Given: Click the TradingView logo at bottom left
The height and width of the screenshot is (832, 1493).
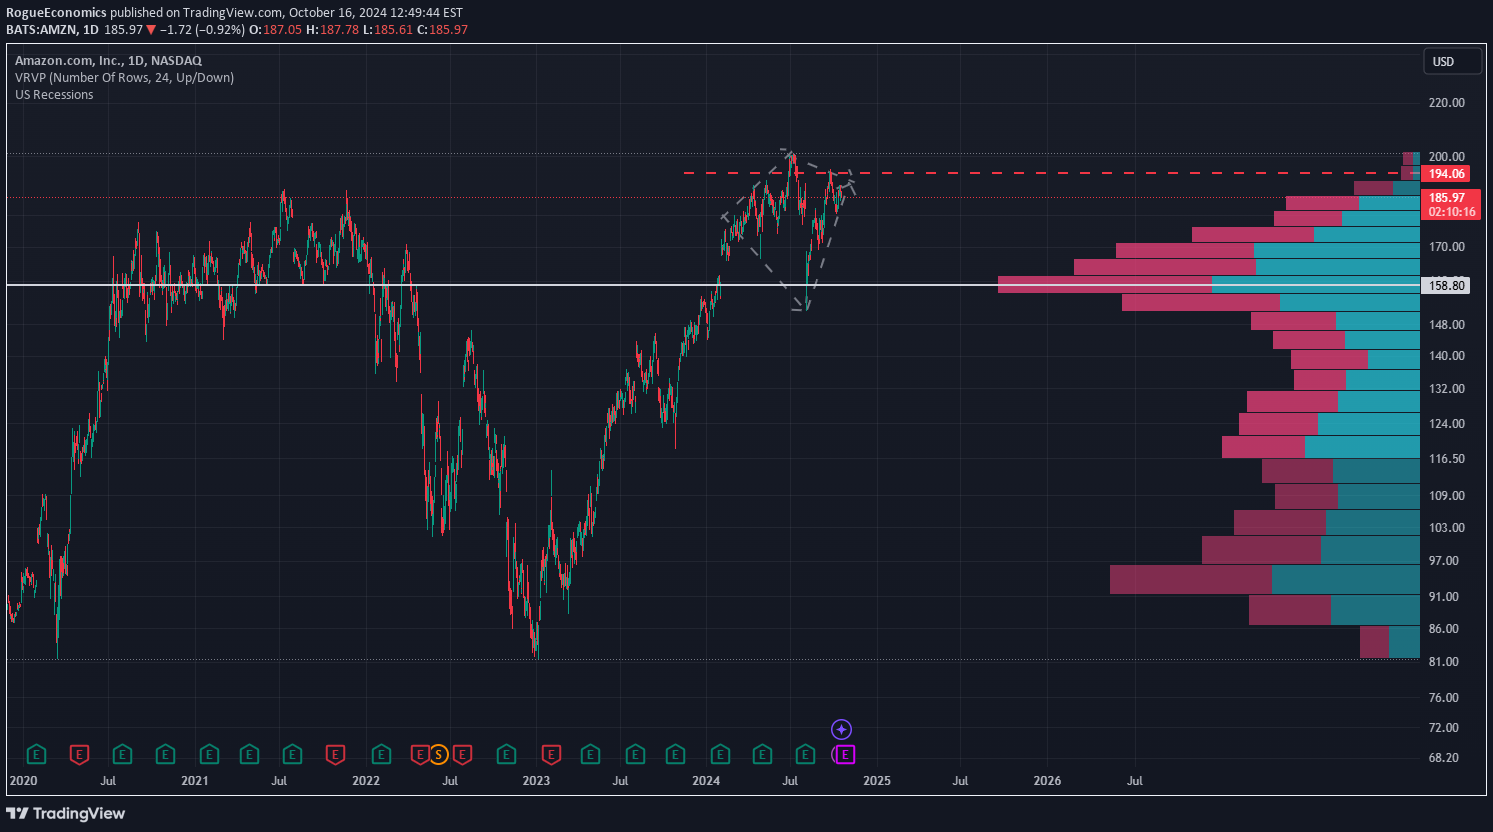Looking at the screenshot, I should 66,813.
